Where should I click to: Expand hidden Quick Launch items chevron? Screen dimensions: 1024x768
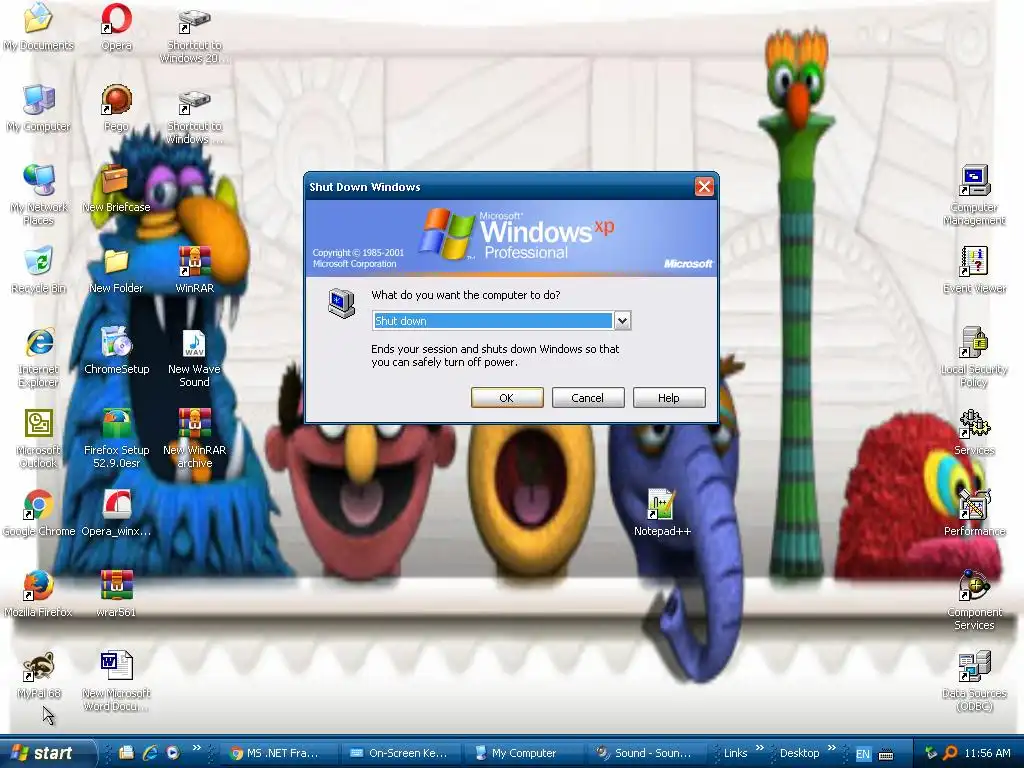pos(197,748)
